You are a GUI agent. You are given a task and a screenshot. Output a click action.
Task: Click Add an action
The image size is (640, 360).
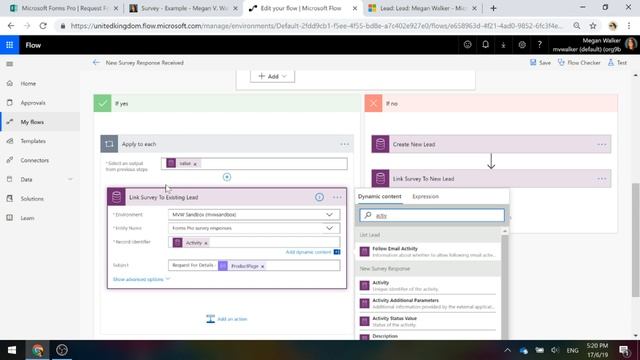coord(227,319)
